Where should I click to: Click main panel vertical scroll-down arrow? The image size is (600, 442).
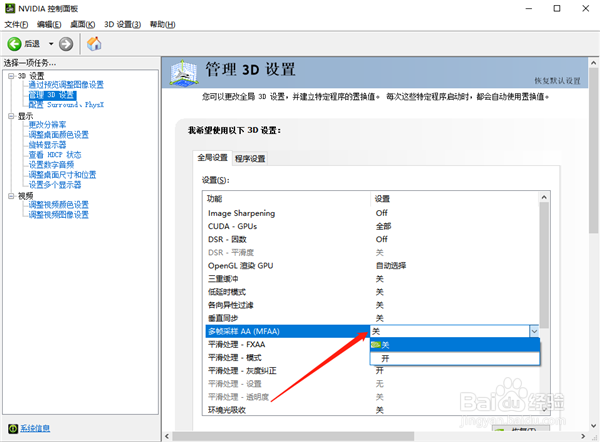tap(593, 425)
